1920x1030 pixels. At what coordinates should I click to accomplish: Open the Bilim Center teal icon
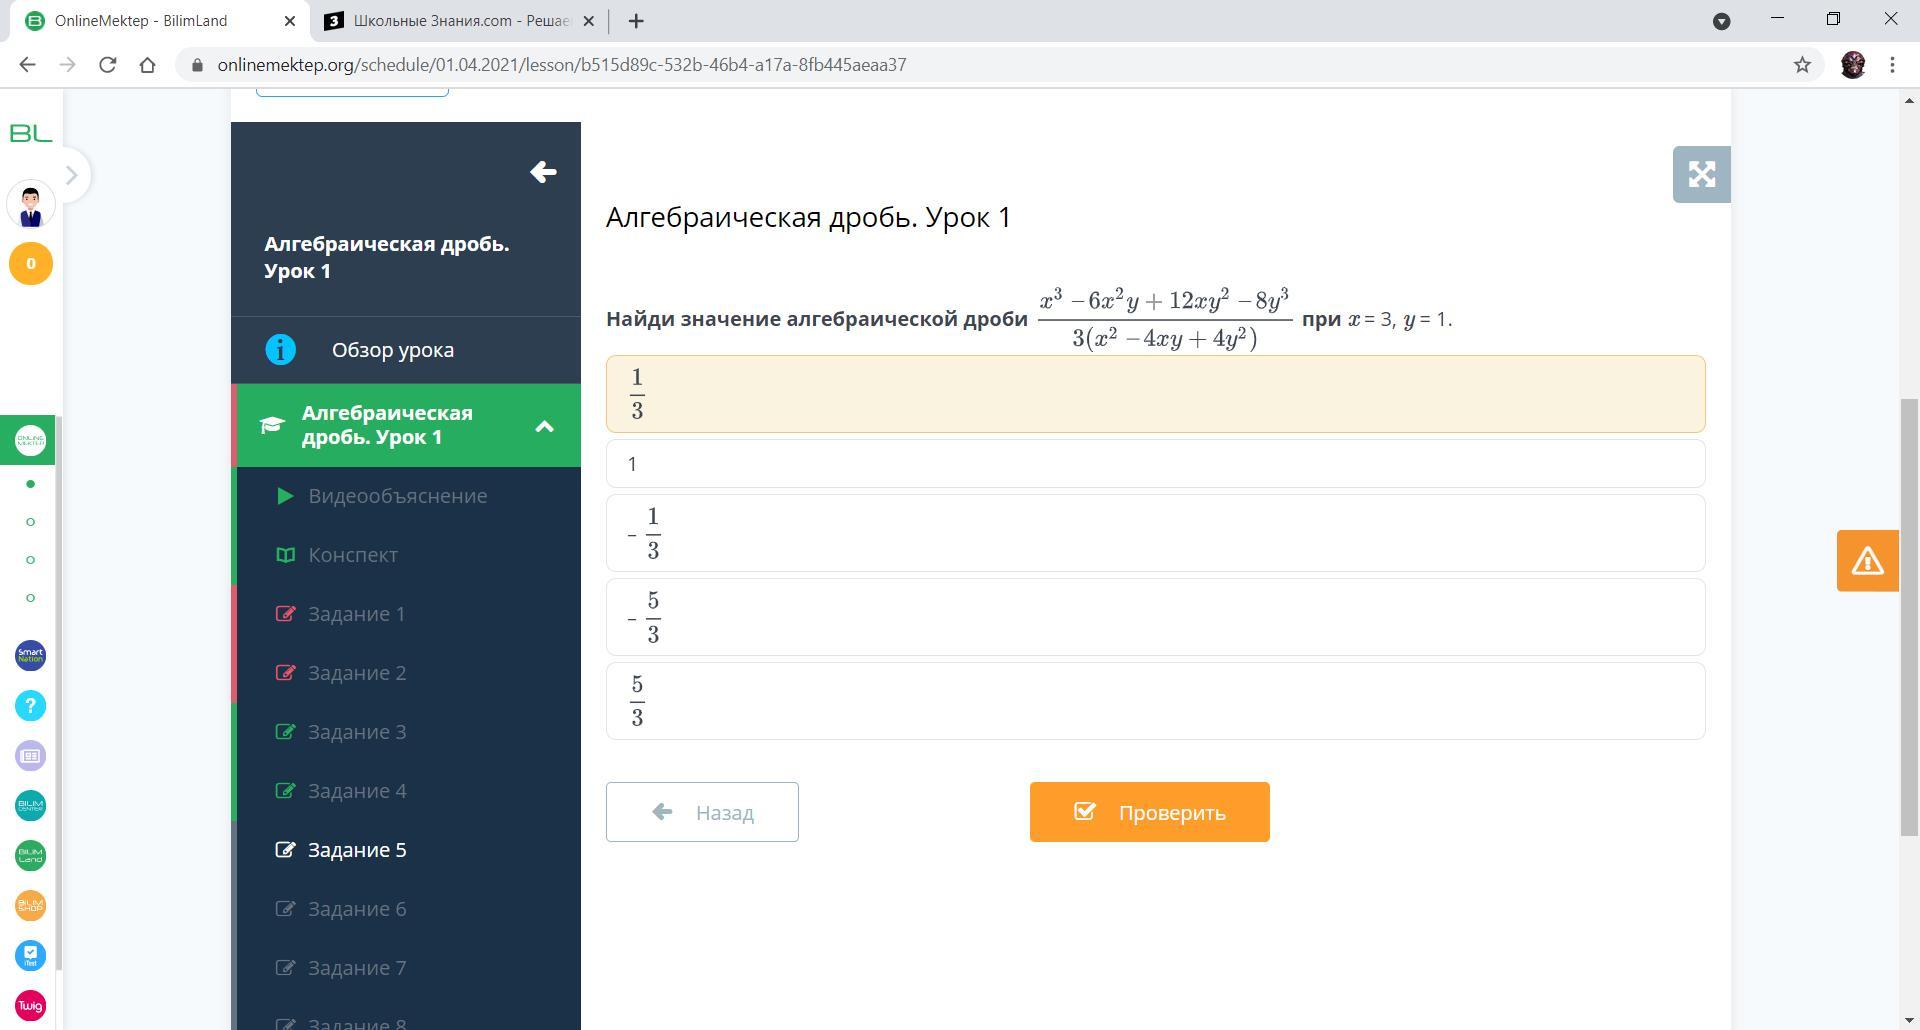point(30,806)
